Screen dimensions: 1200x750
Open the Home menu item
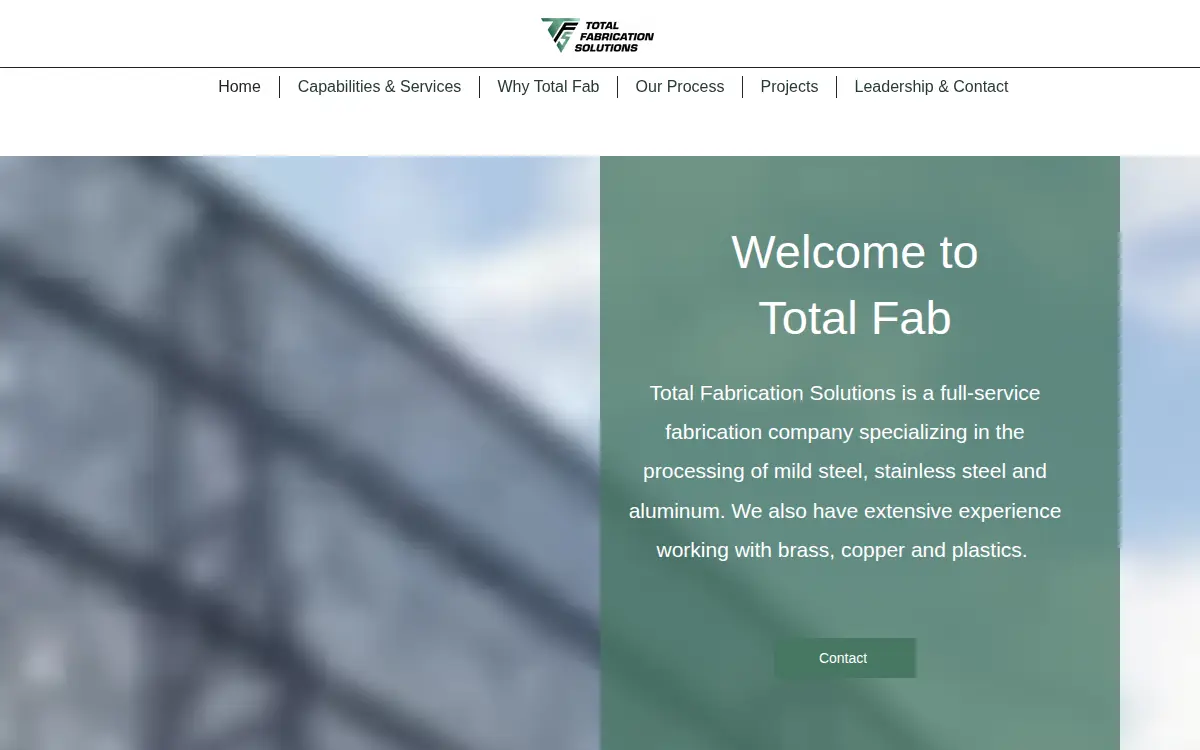pyautogui.click(x=240, y=87)
